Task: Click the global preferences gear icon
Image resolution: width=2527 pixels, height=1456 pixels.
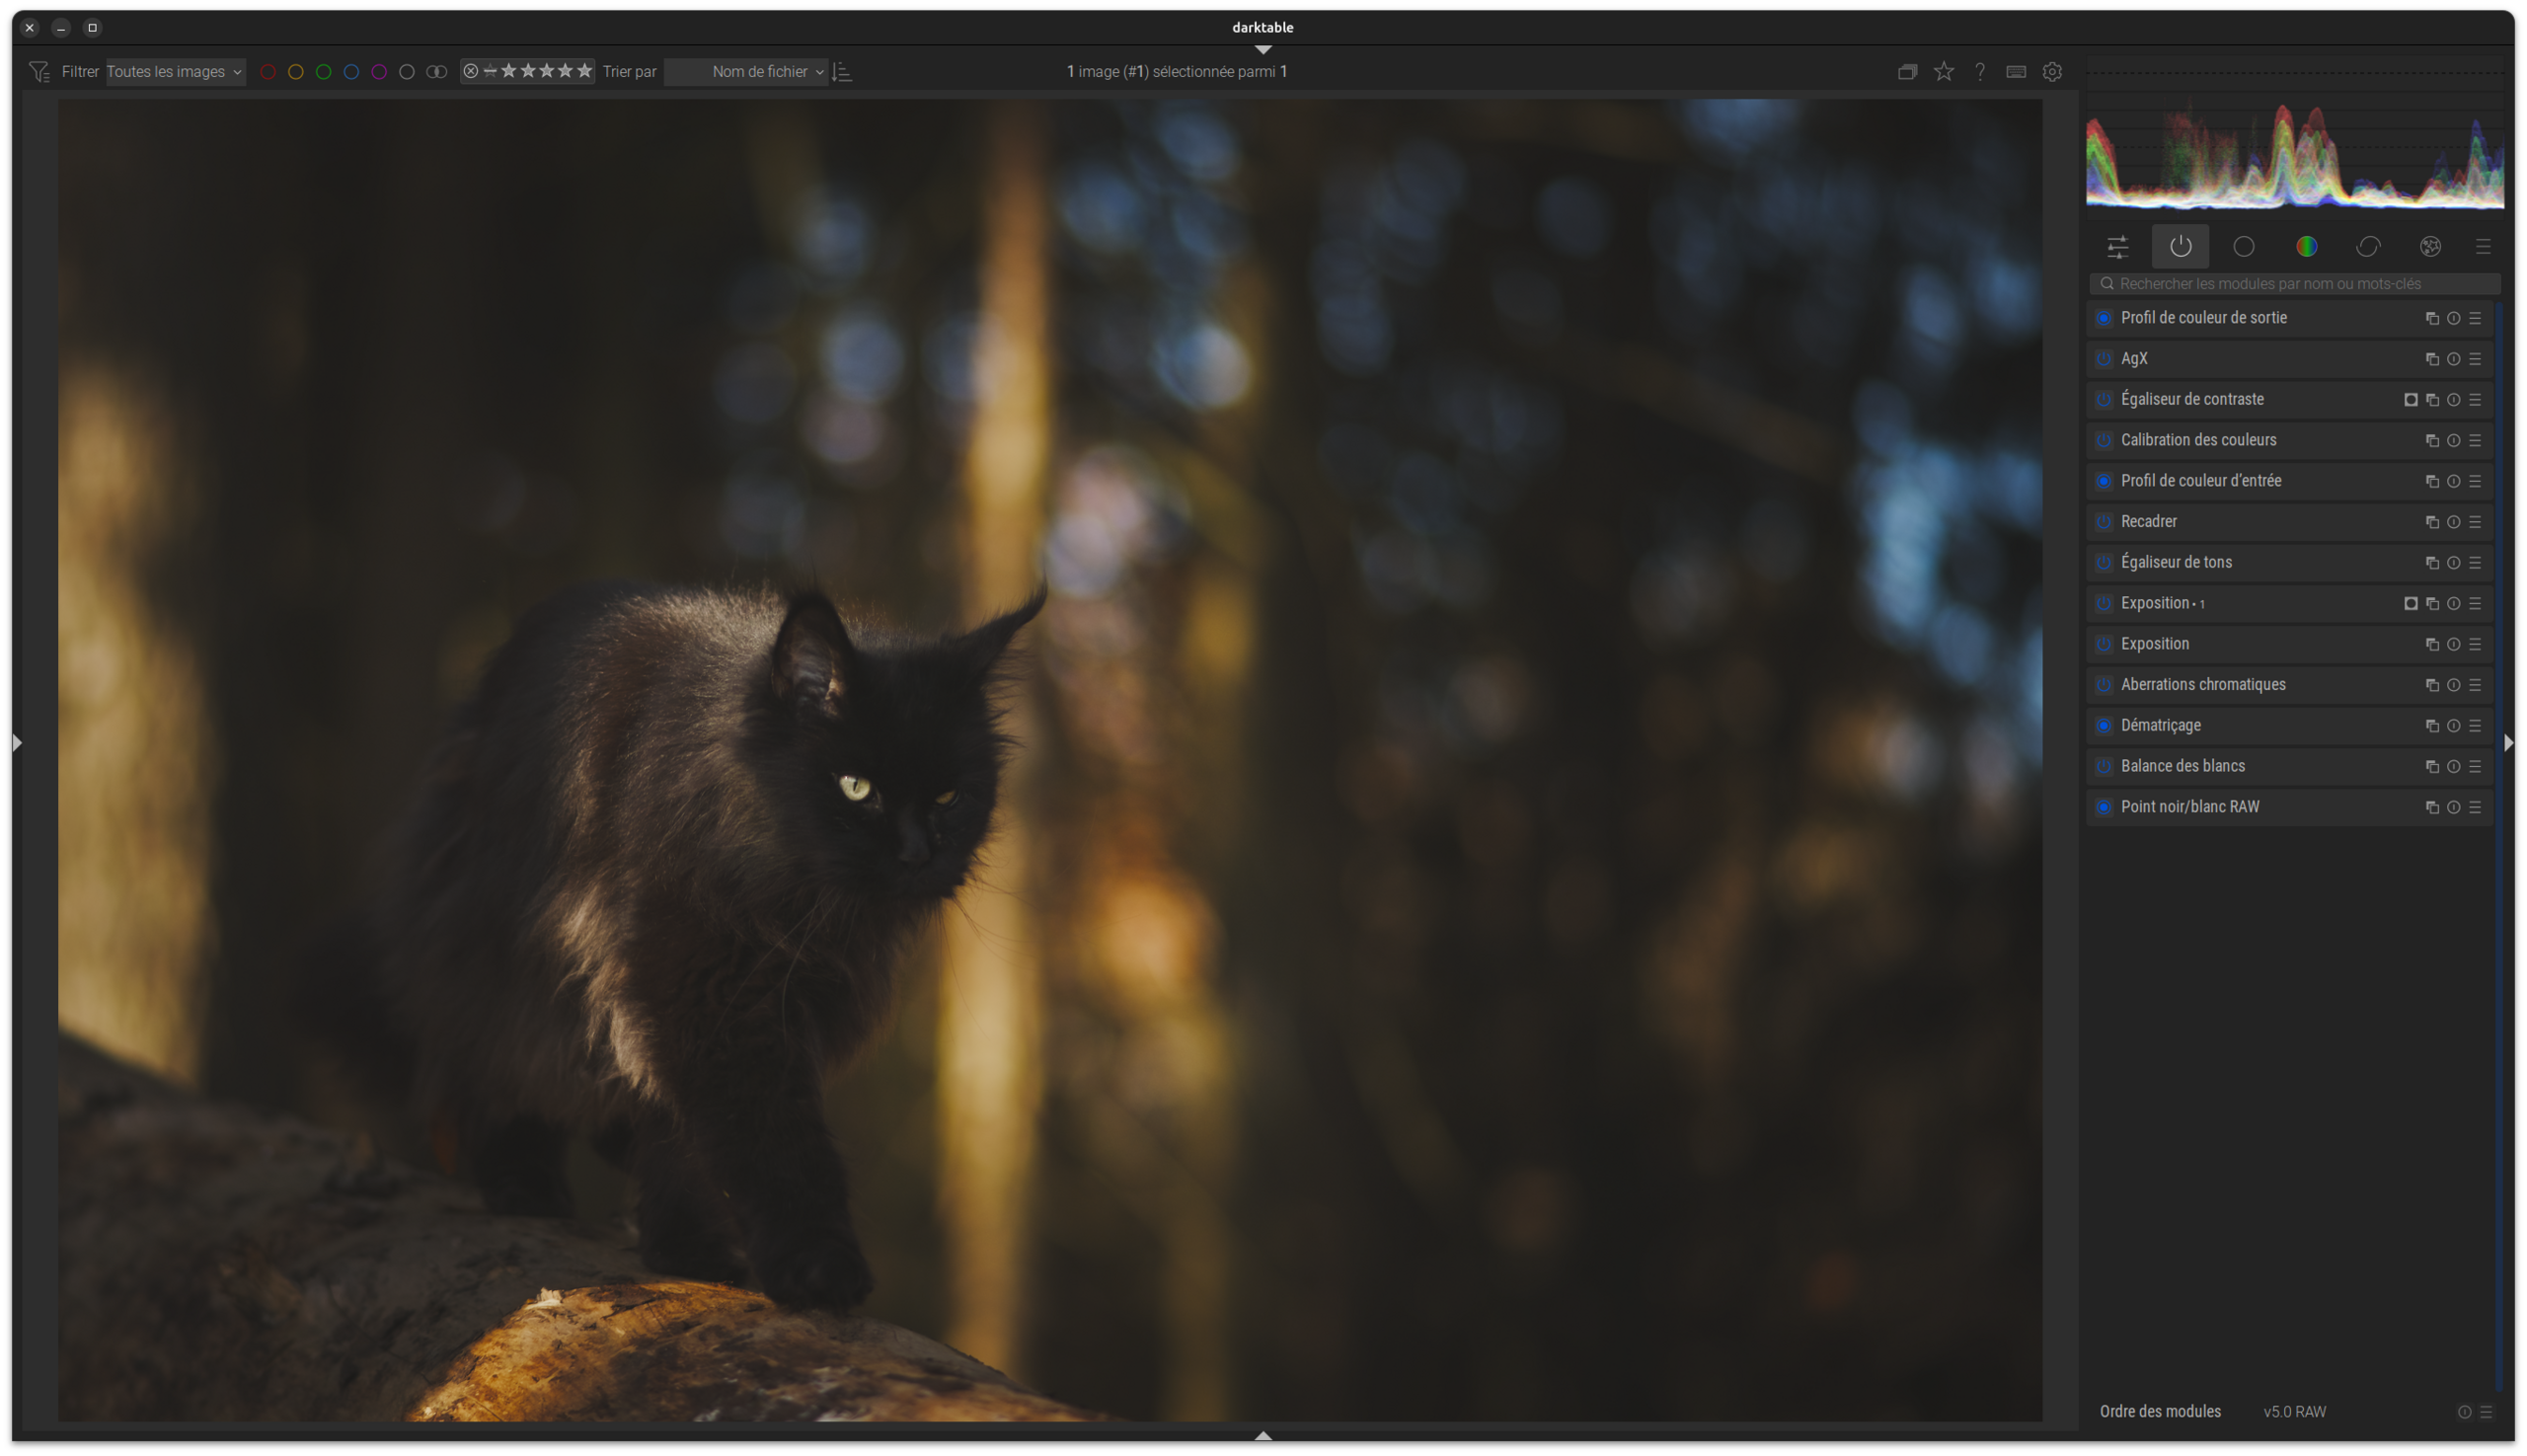Action: click(x=2052, y=72)
